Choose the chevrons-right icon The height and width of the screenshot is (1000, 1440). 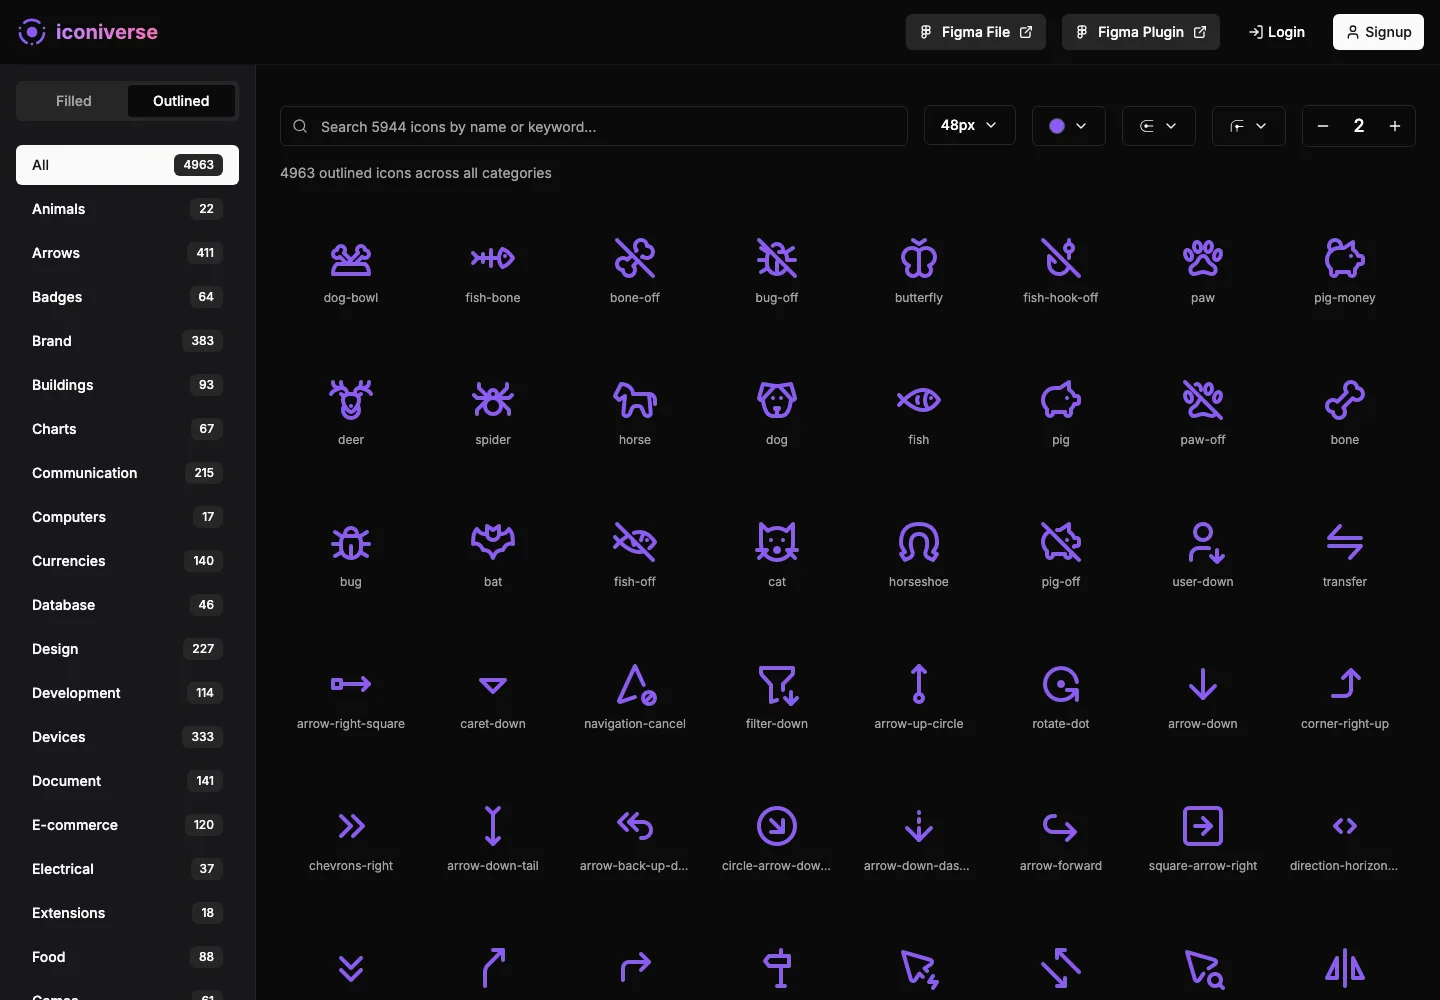[351, 827]
